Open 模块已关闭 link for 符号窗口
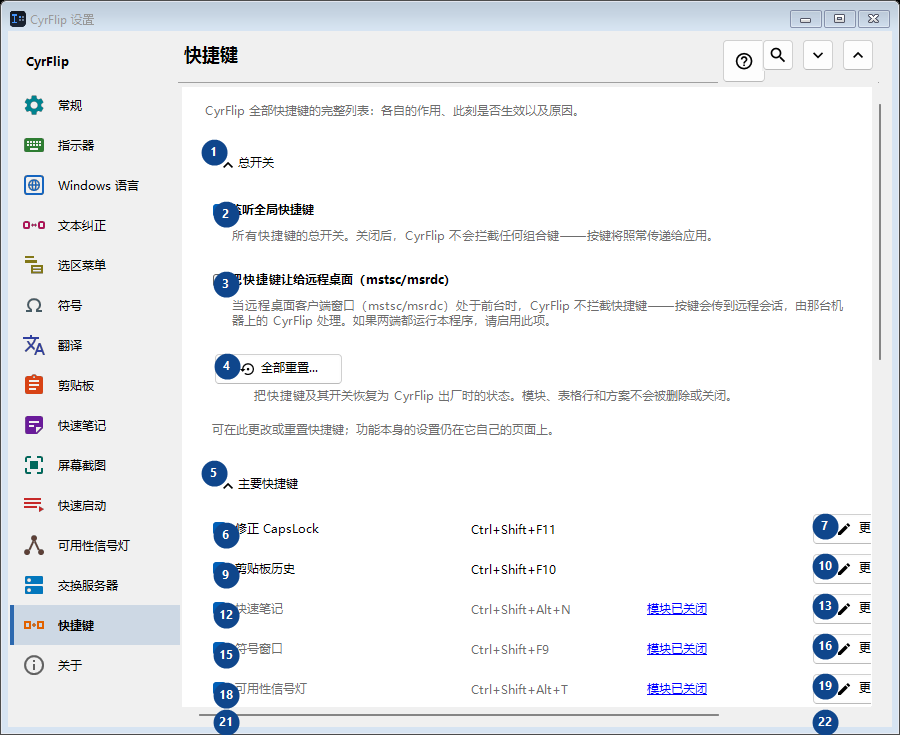The image size is (900, 735). pos(677,649)
